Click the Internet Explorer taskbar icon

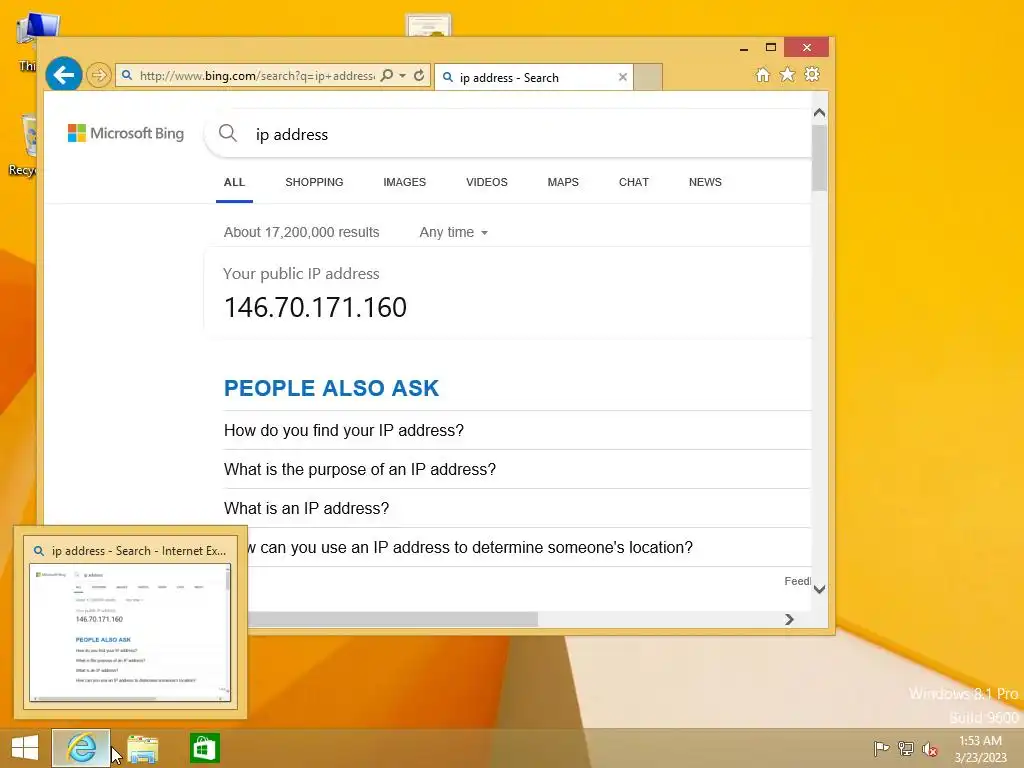click(81, 748)
